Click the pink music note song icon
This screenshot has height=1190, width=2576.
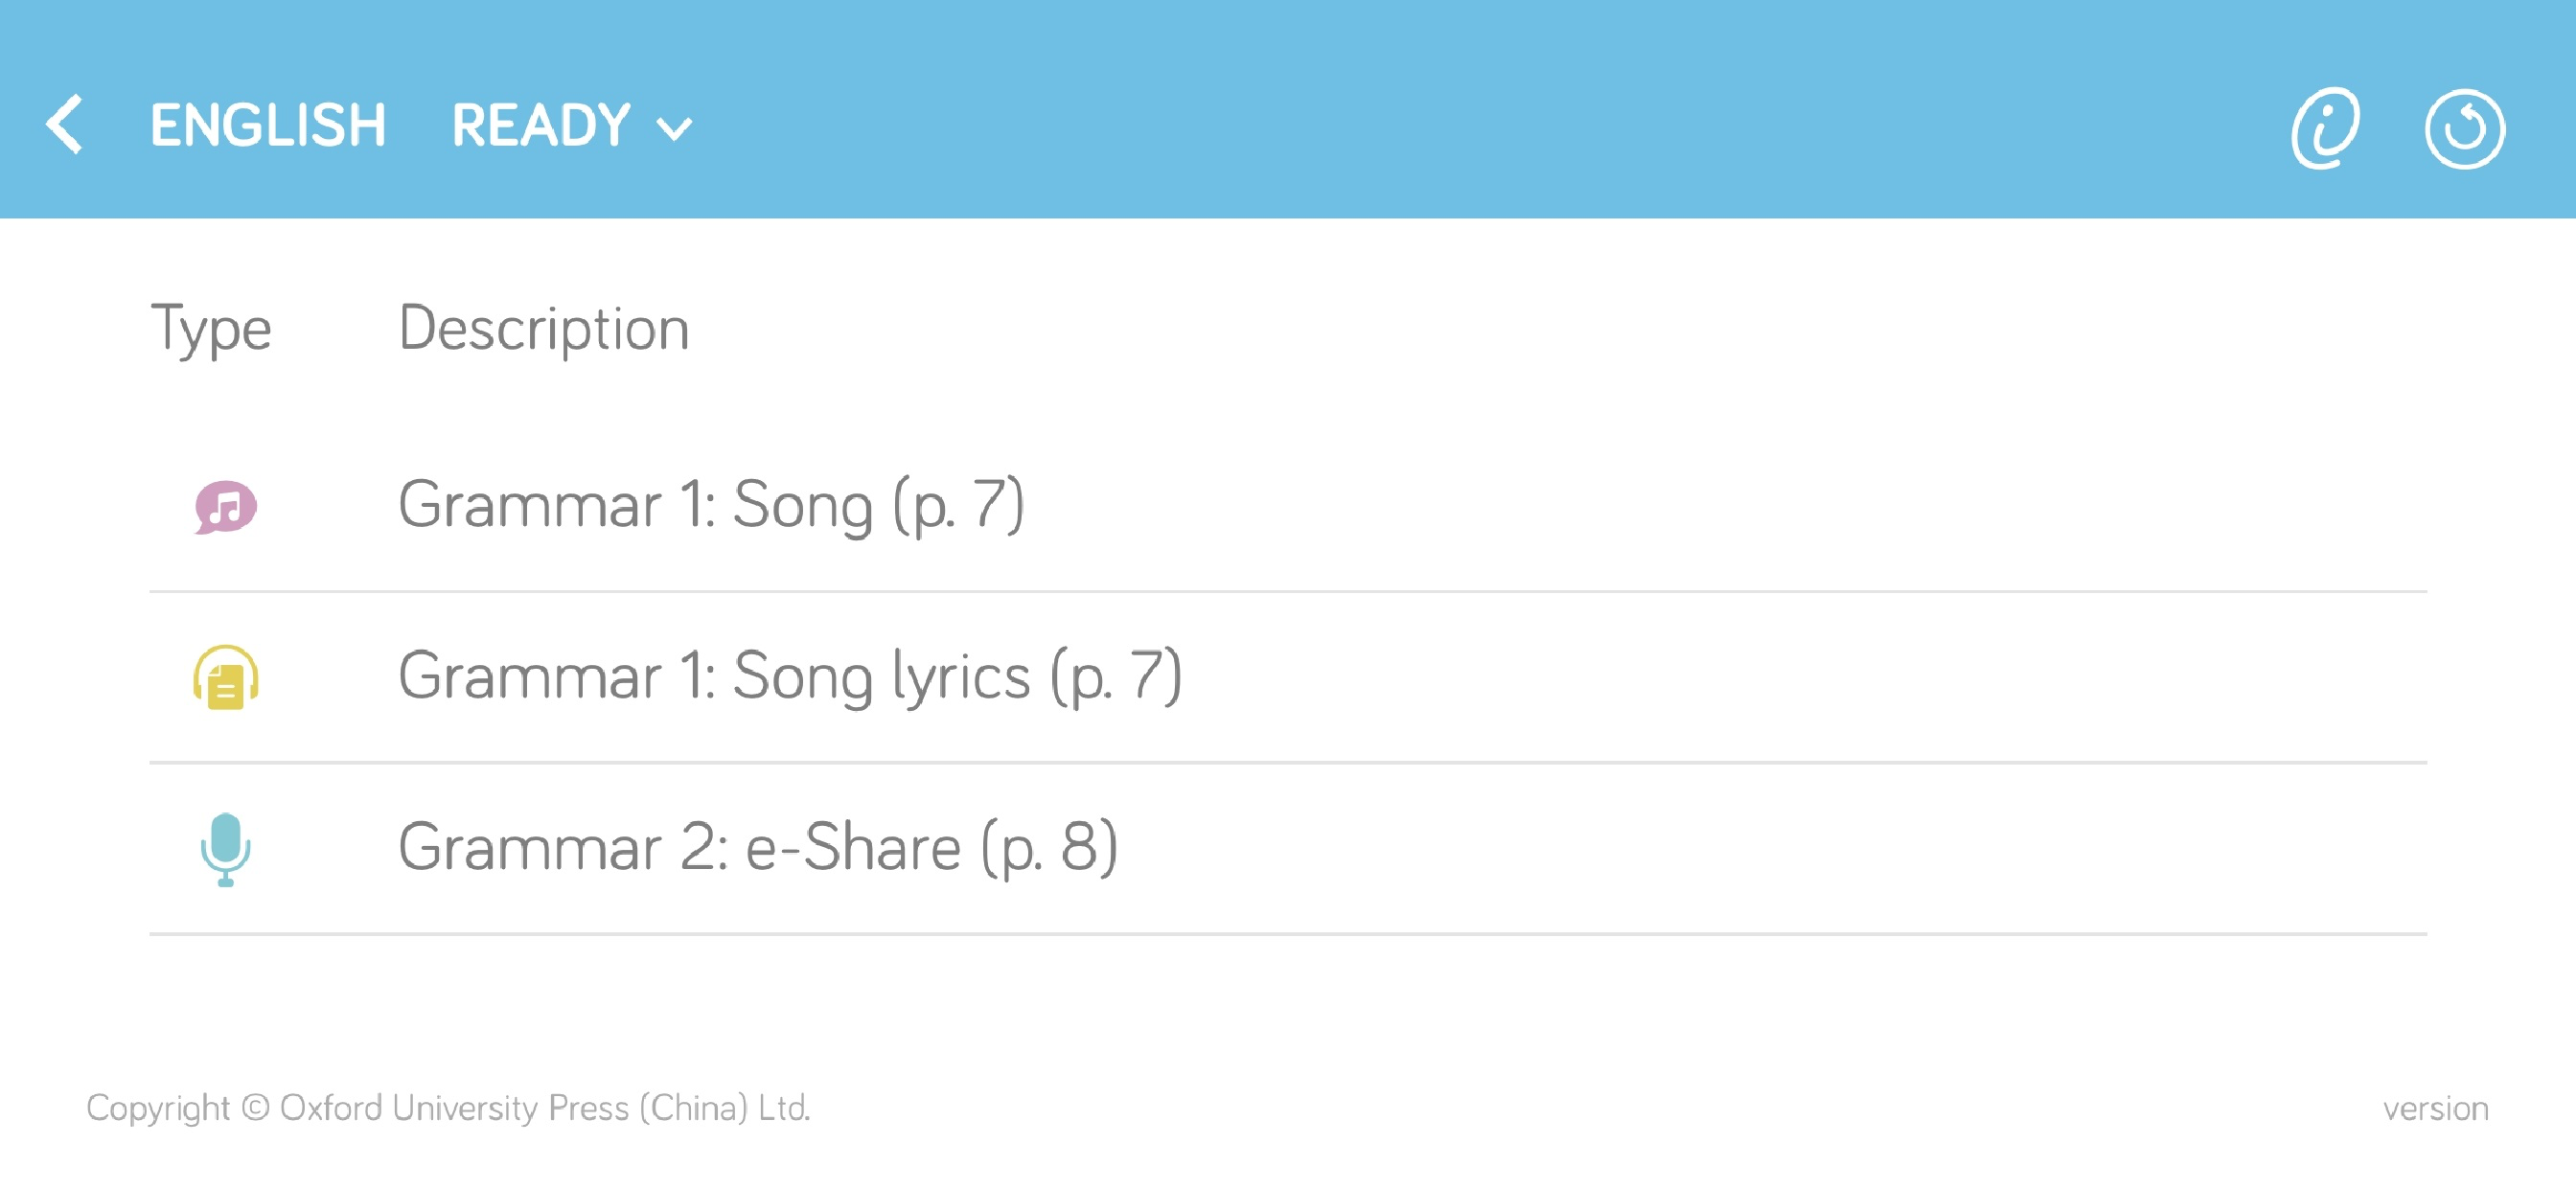point(225,507)
